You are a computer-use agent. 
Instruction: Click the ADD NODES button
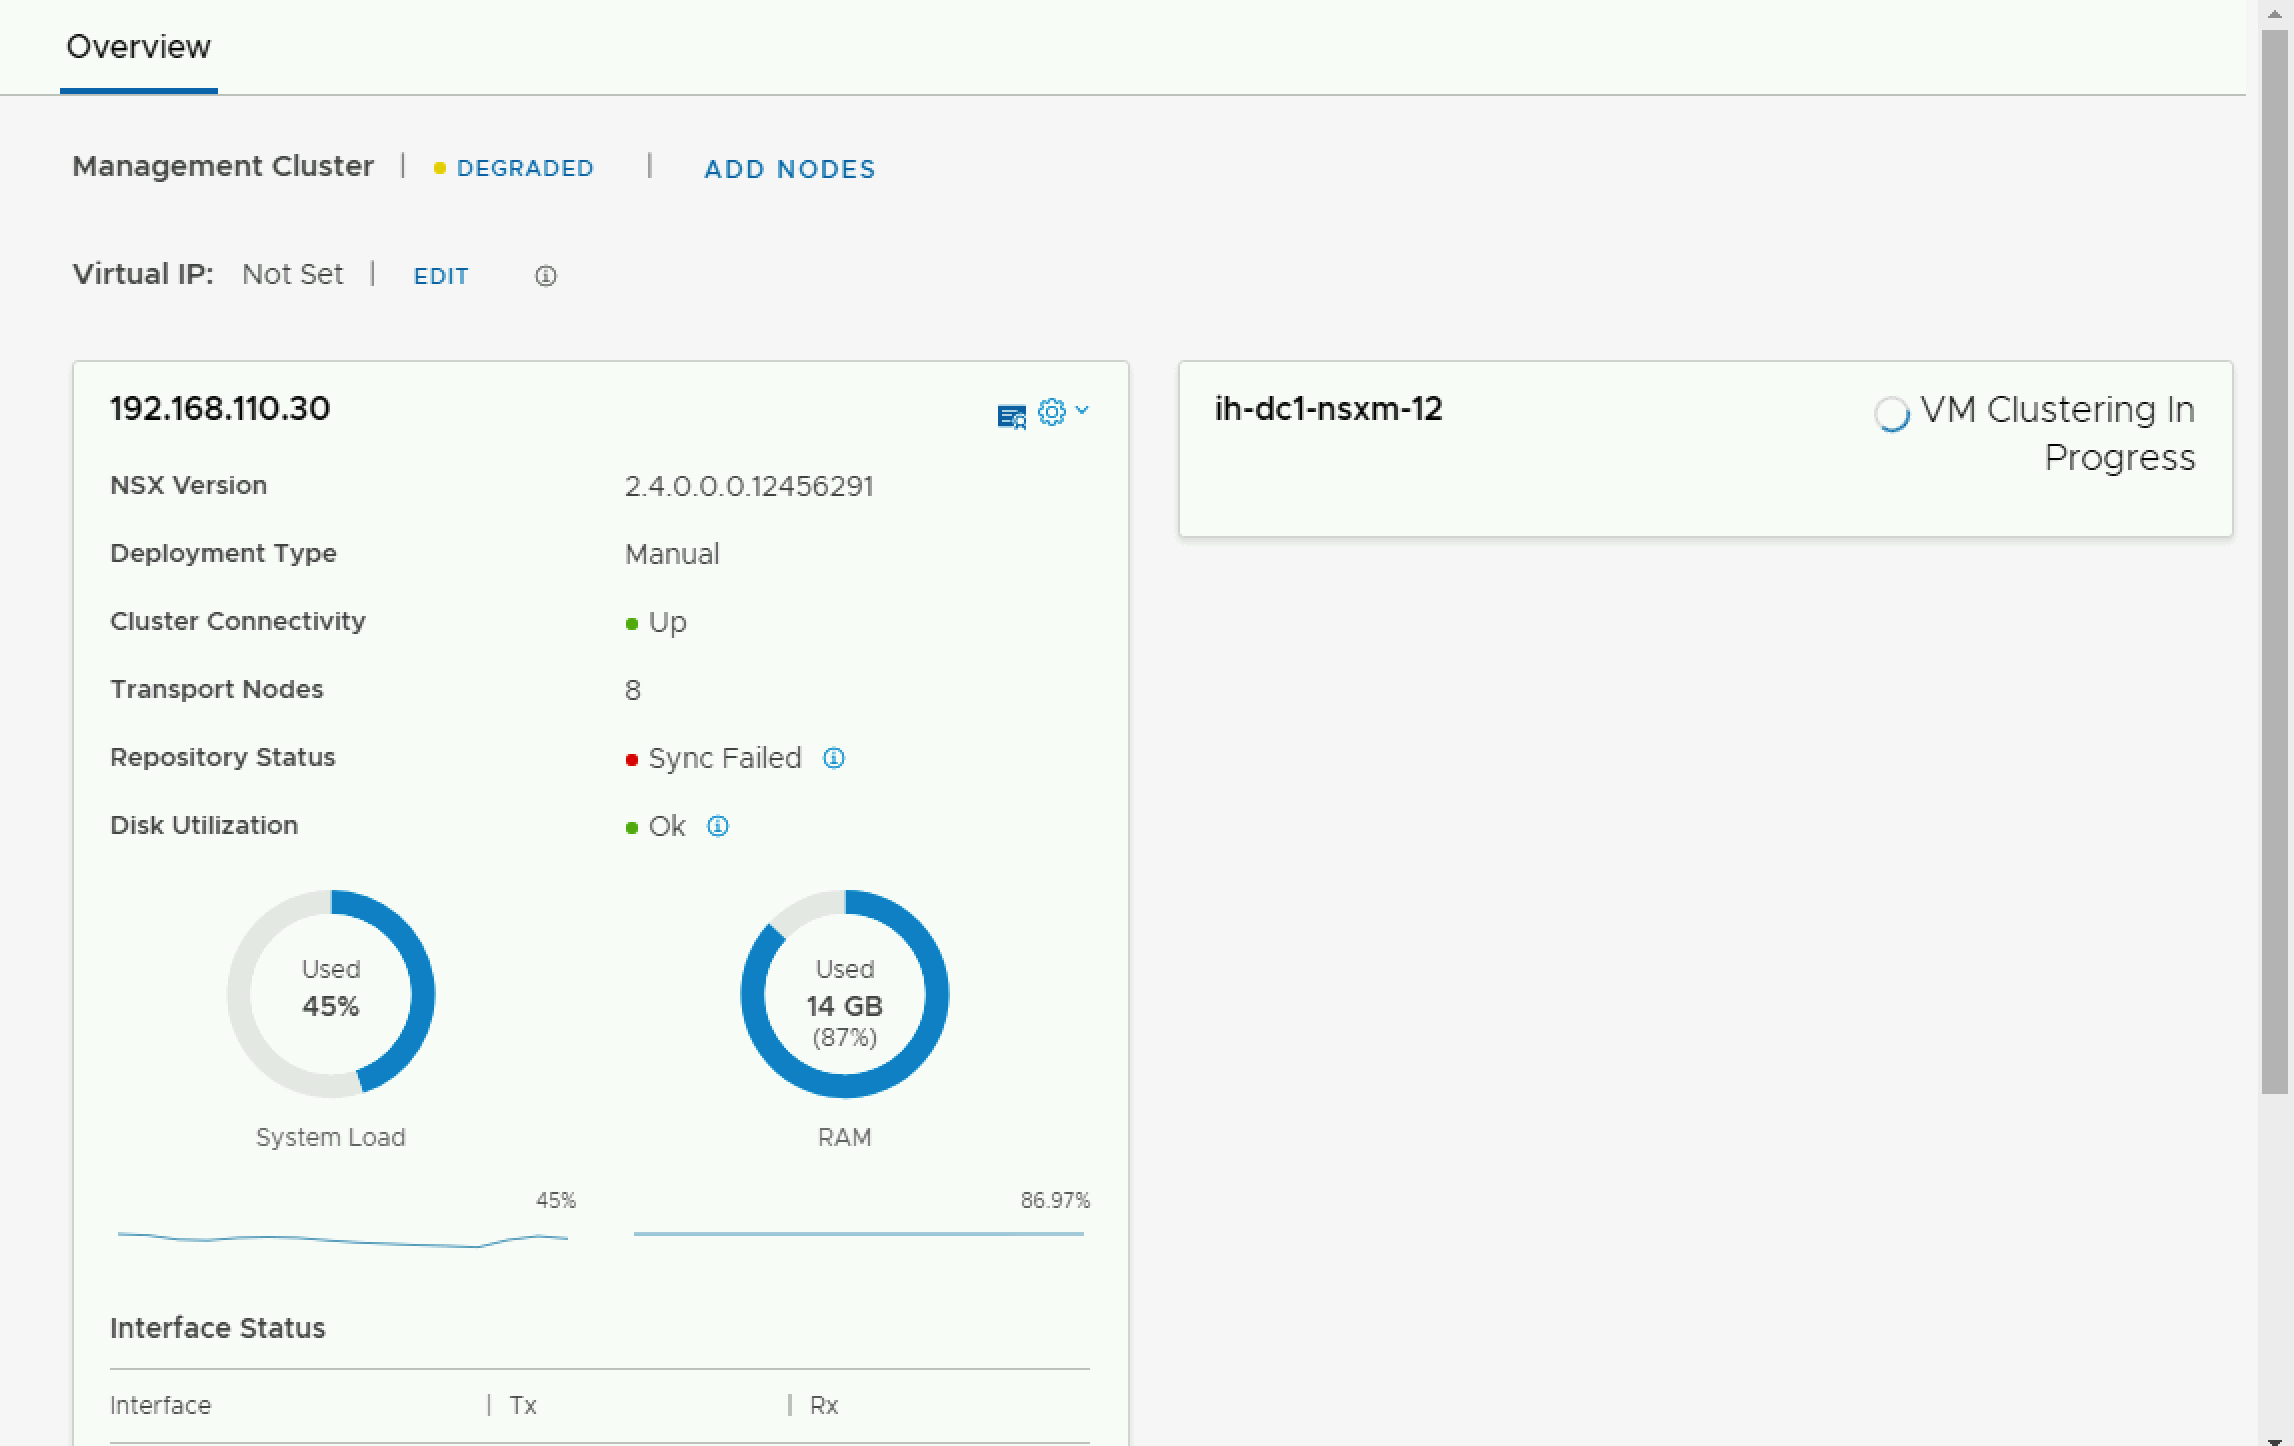tap(789, 169)
